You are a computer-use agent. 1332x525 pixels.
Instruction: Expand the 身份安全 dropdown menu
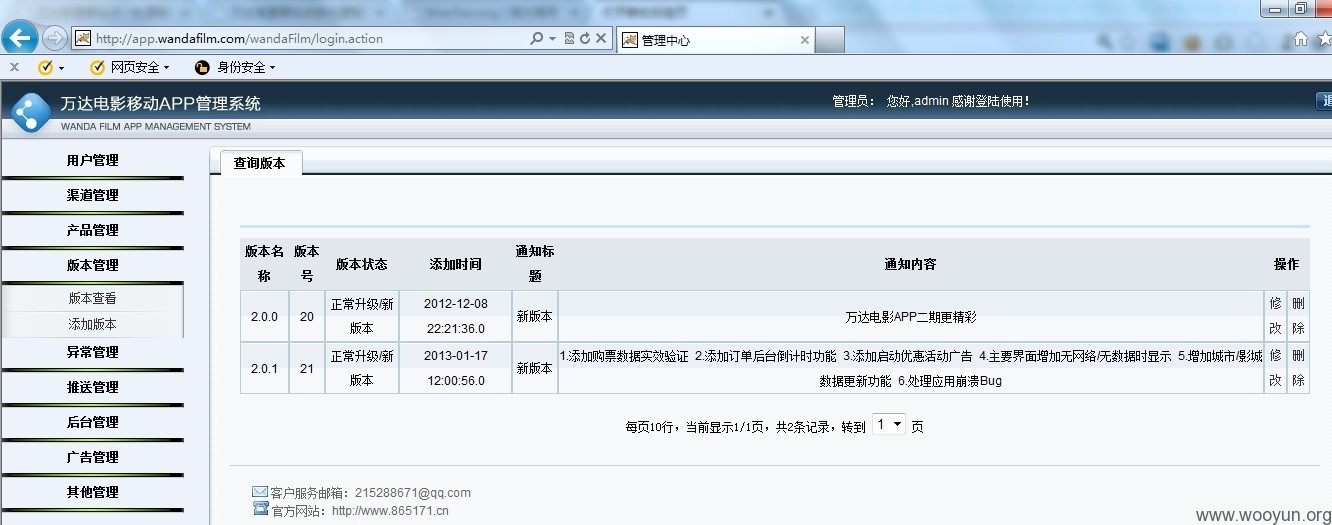click(x=272, y=68)
